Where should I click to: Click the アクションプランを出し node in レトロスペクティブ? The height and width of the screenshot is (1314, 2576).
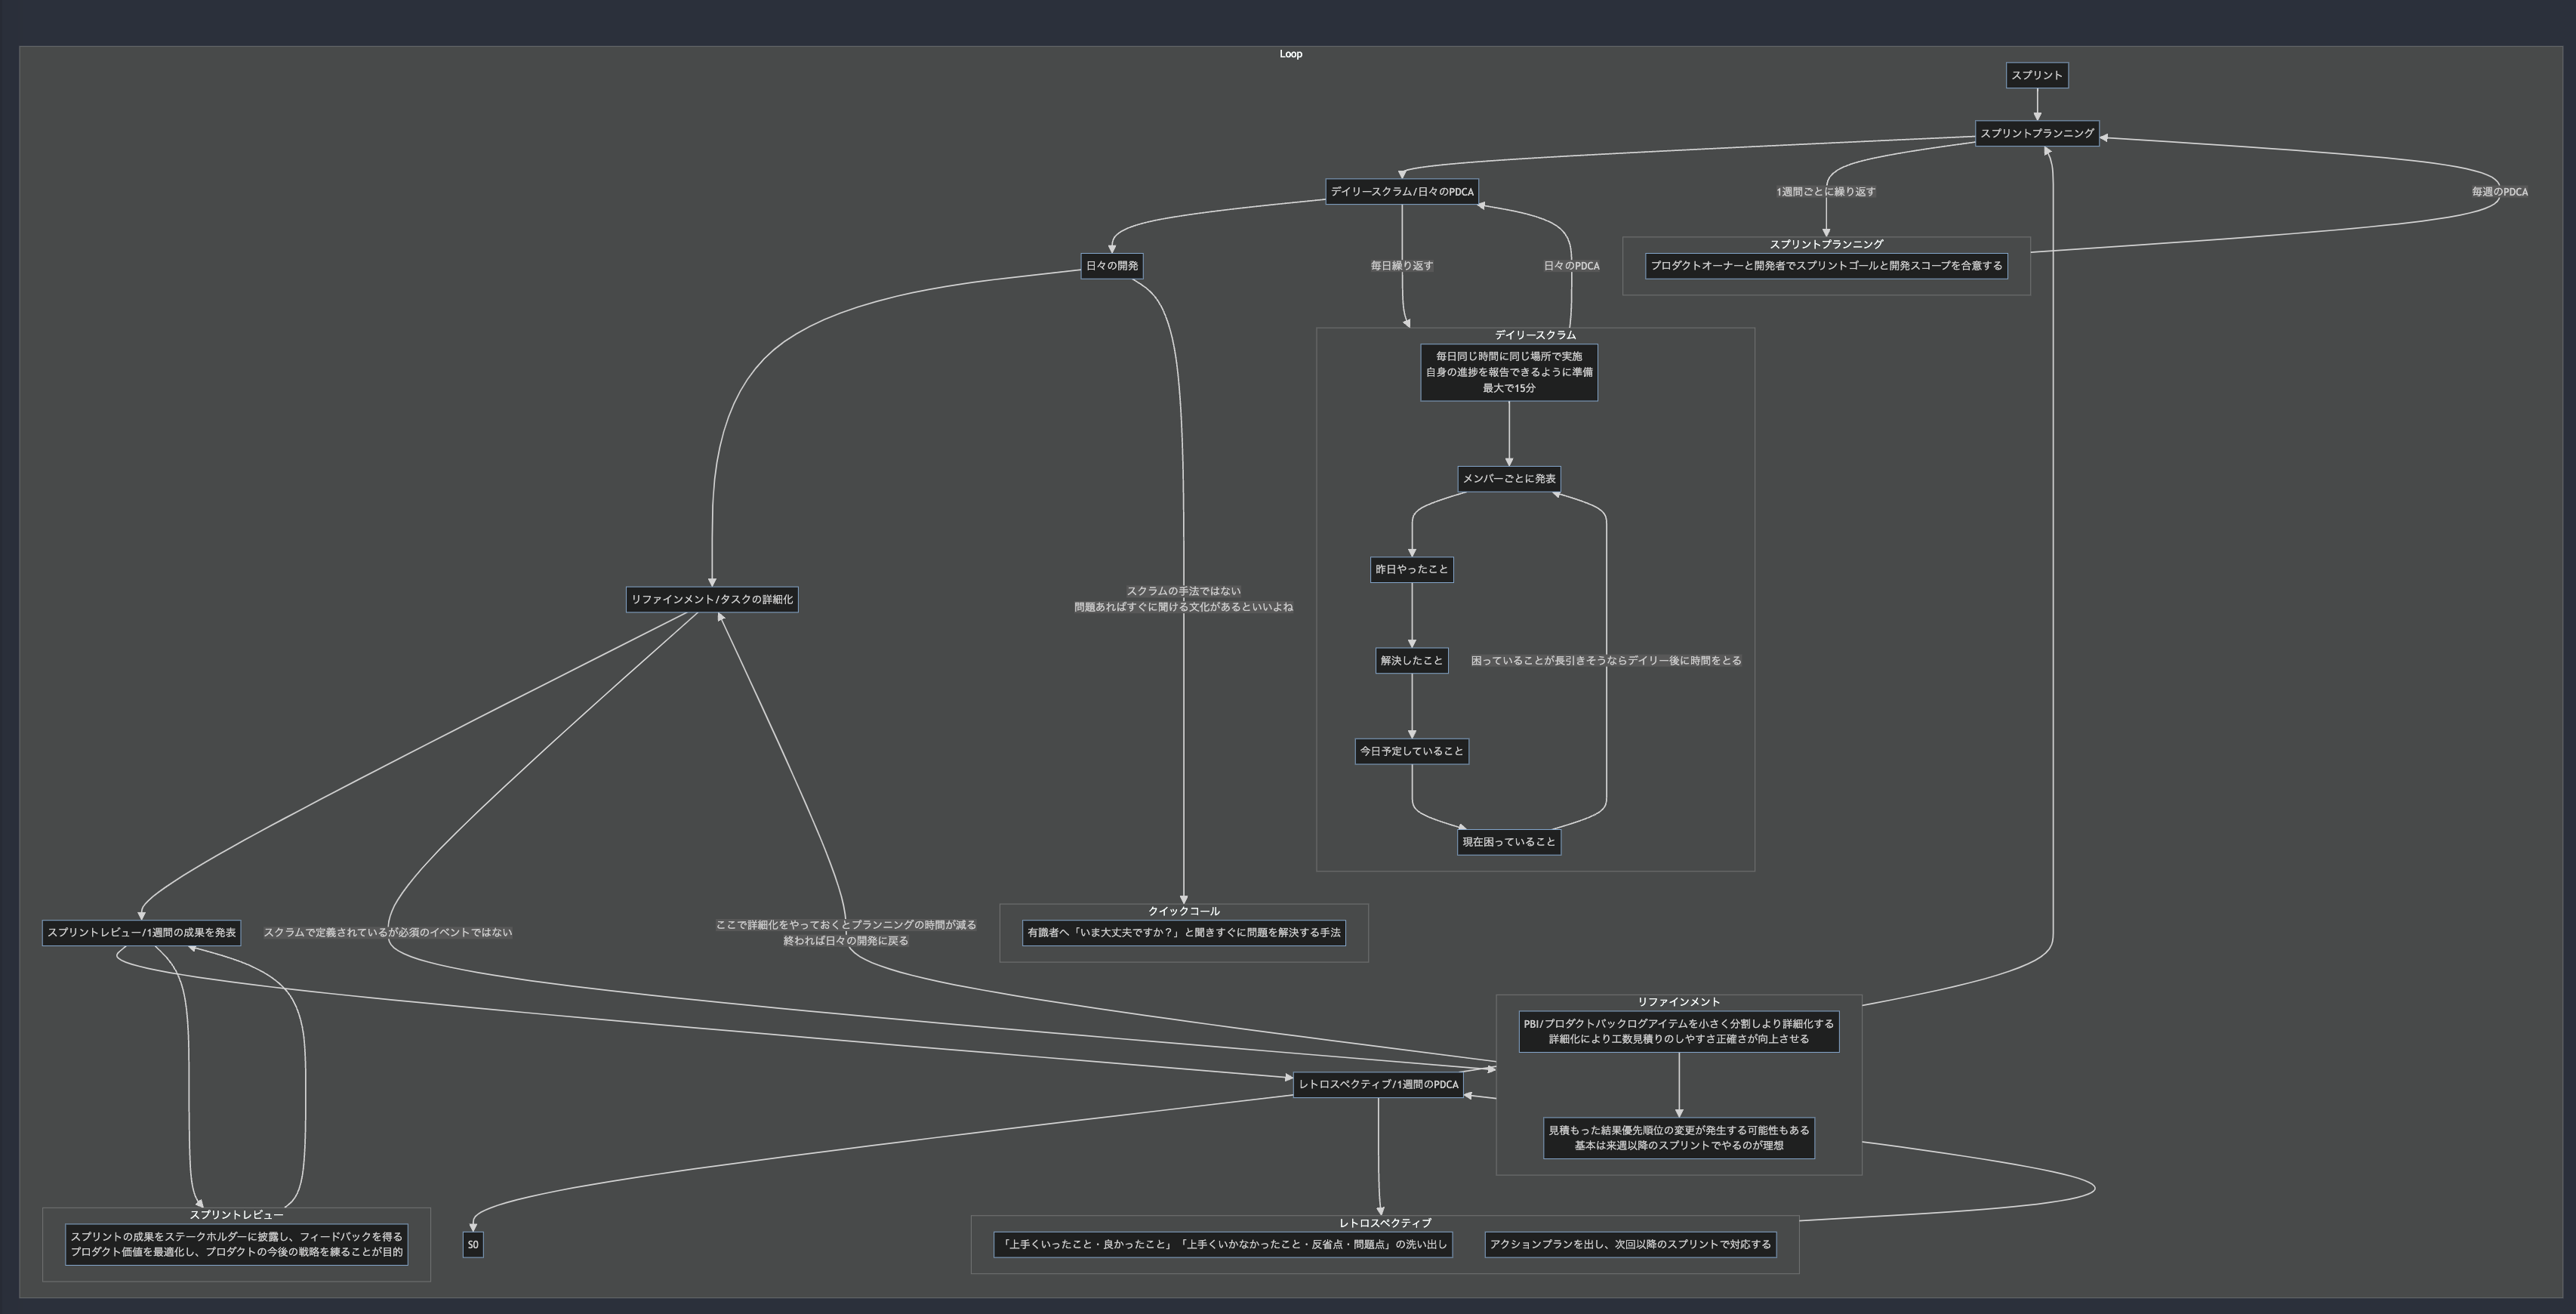pos(1629,1244)
